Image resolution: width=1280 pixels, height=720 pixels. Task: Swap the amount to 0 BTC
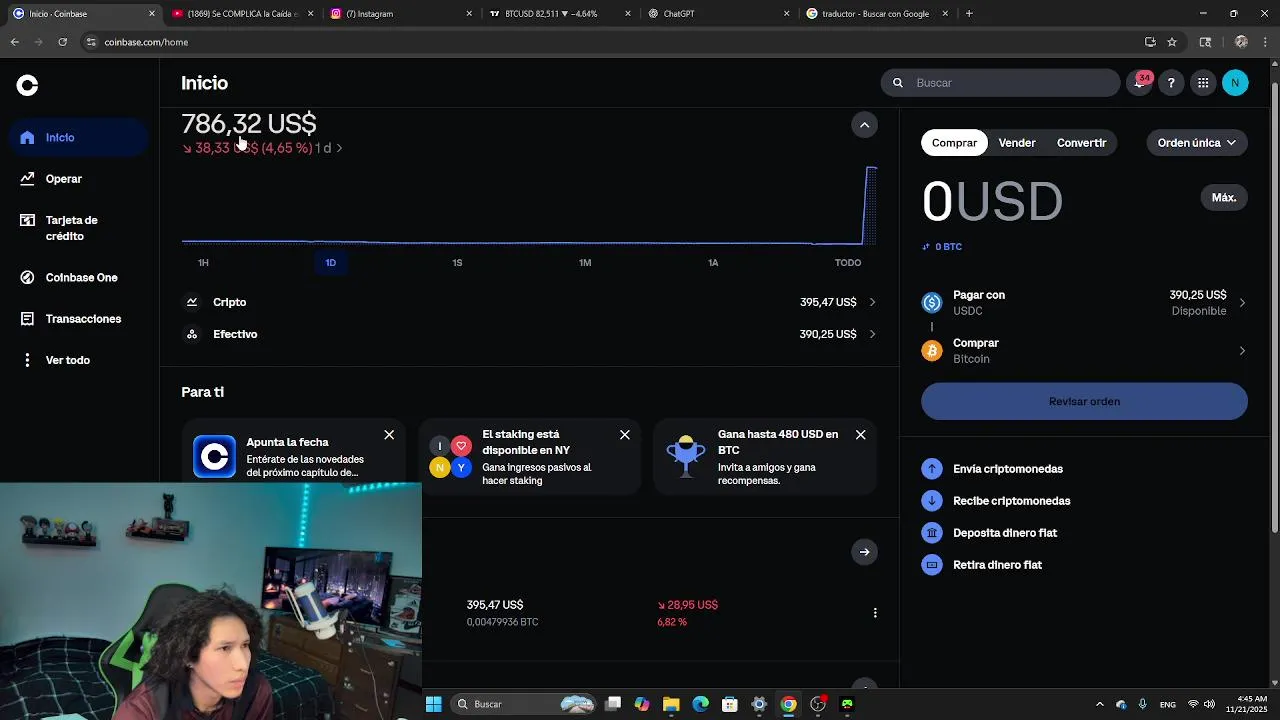coord(942,247)
